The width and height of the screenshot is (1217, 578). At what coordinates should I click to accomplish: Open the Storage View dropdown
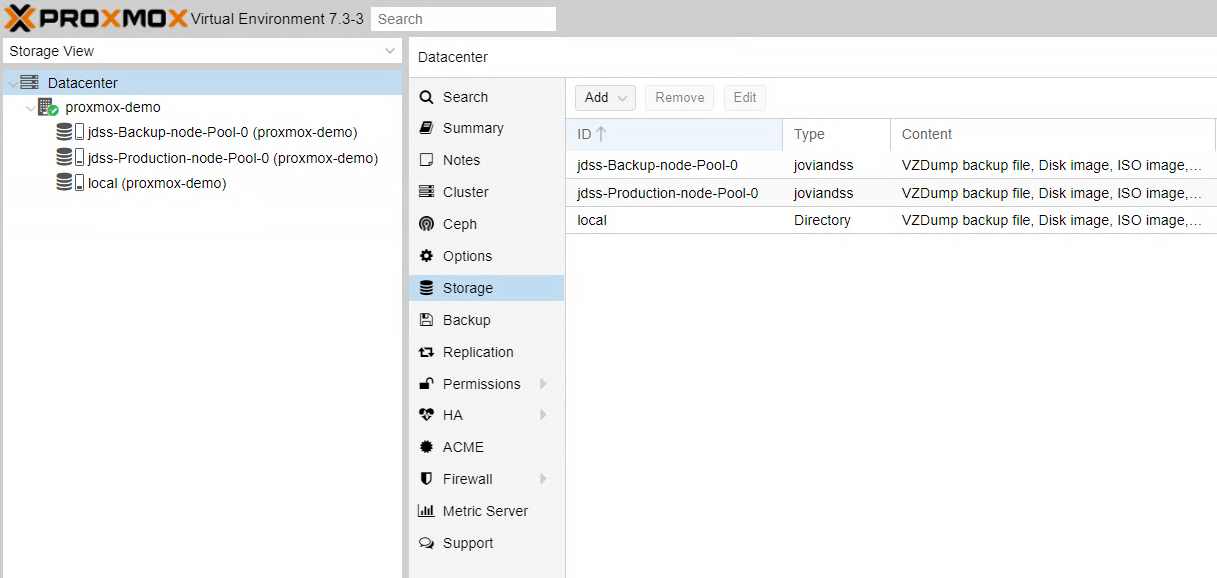point(390,51)
